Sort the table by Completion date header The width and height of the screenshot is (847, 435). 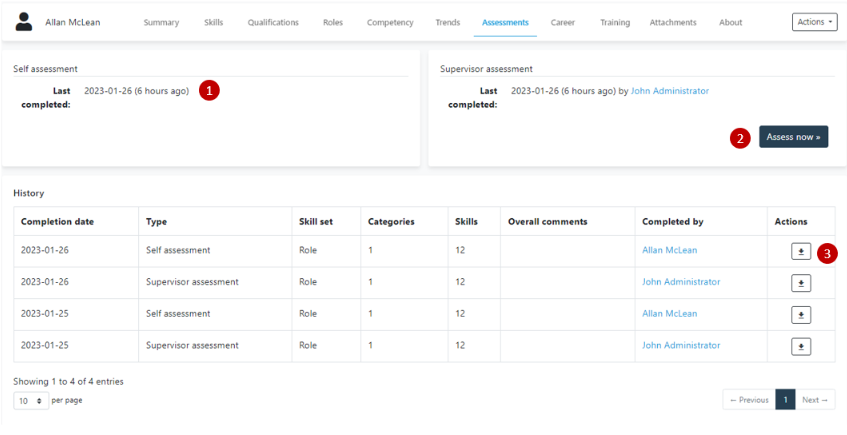57,221
